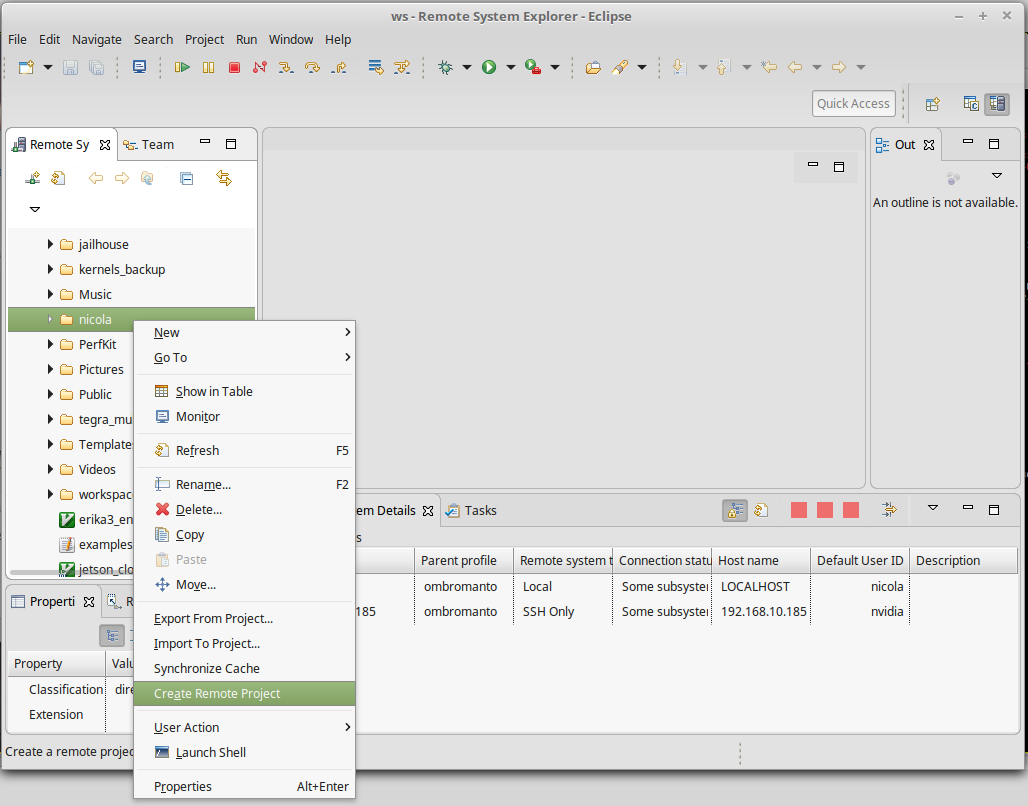Viewport: 1028px width, 806px height.
Task: Toggle Show Categories in Properties view toolbar
Action: (112, 635)
